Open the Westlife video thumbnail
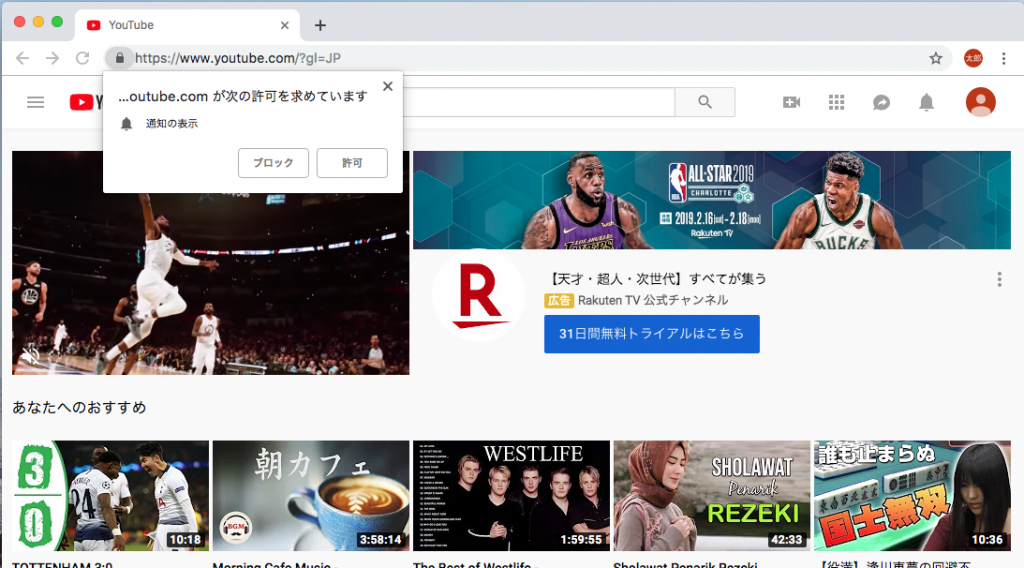 click(511, 496)
